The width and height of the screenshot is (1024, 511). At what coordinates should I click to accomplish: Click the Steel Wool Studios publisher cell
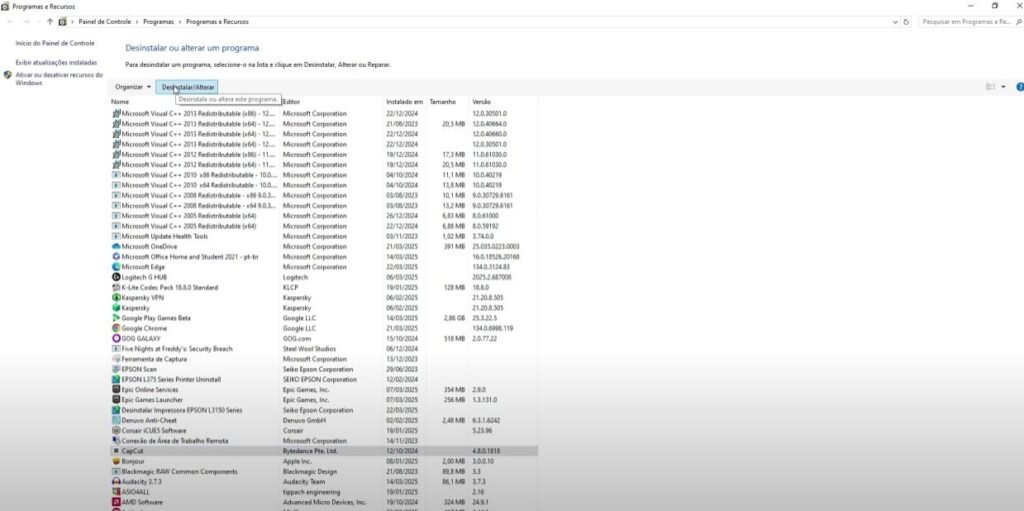[x=310, y=349]
